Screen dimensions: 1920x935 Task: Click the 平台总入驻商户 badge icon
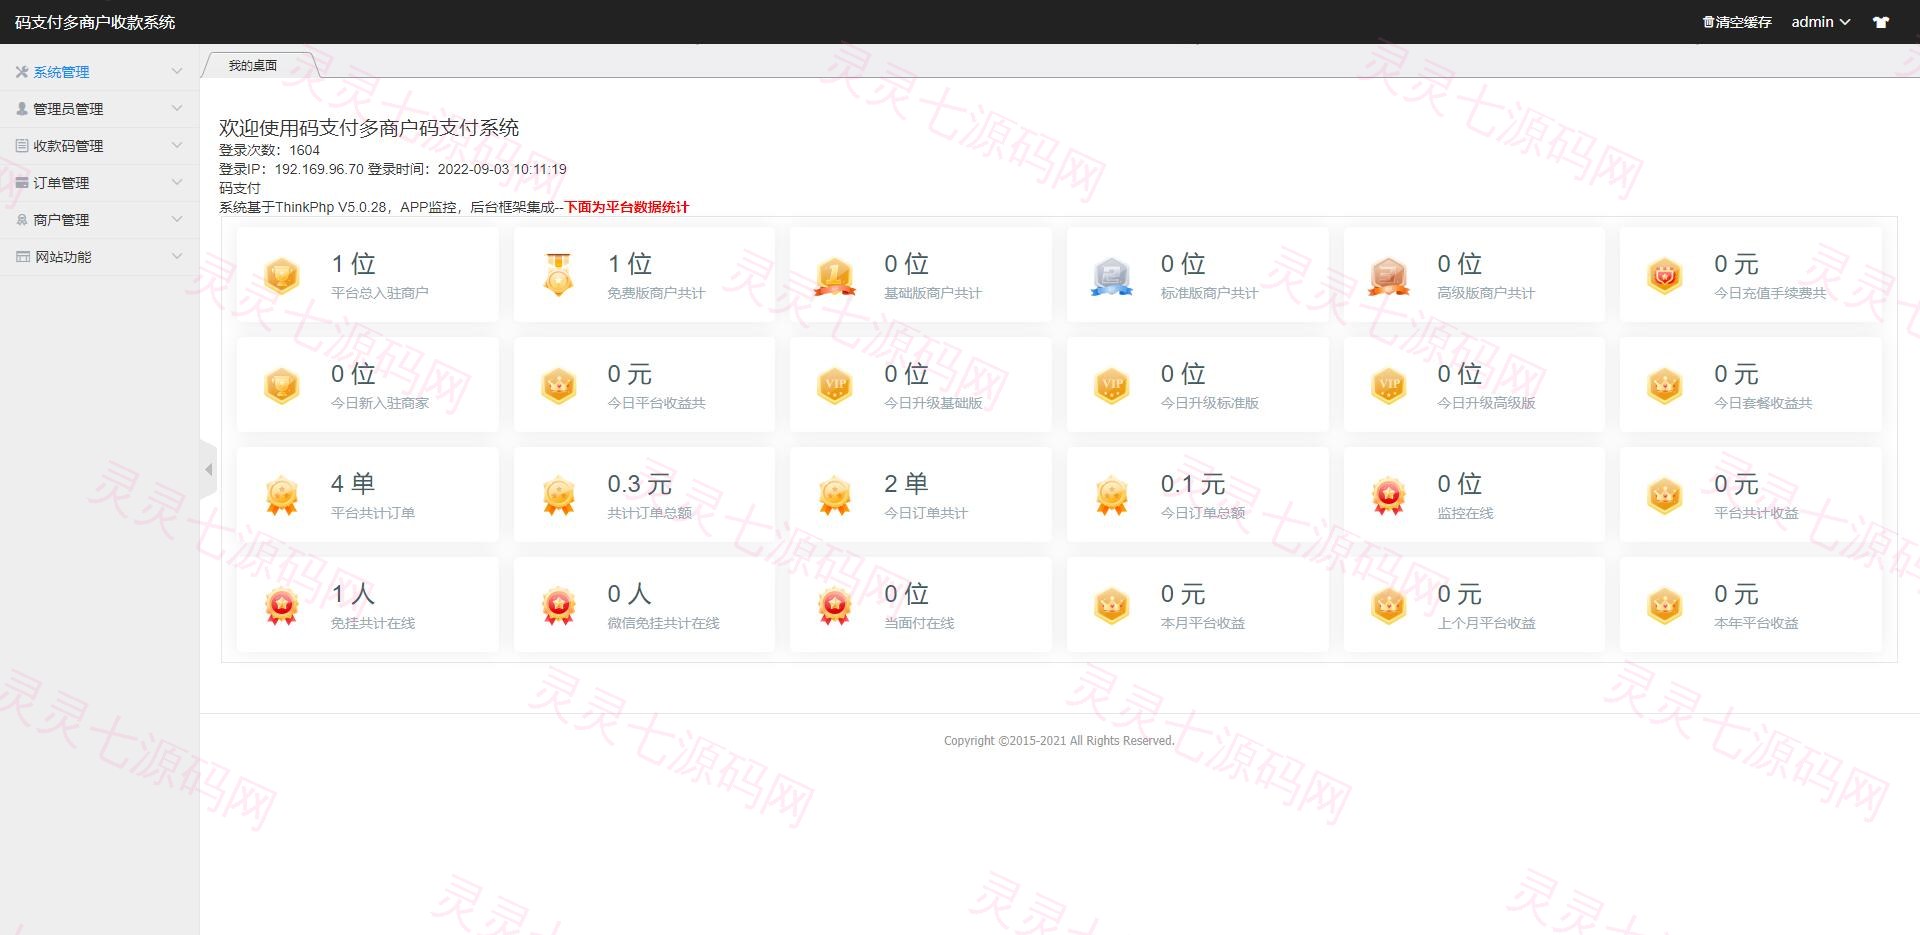click(282, 275)
